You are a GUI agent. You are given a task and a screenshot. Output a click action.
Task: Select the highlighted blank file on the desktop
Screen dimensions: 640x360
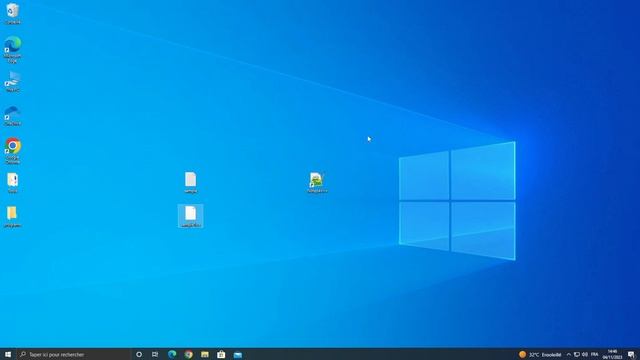[191, 216]
